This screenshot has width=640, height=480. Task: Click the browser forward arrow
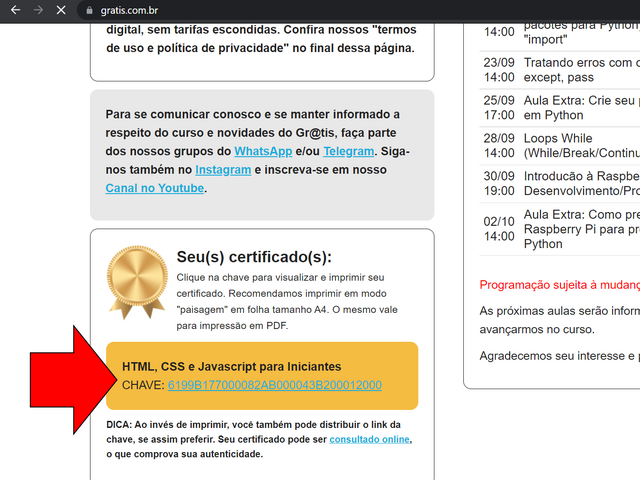(38, 9)
